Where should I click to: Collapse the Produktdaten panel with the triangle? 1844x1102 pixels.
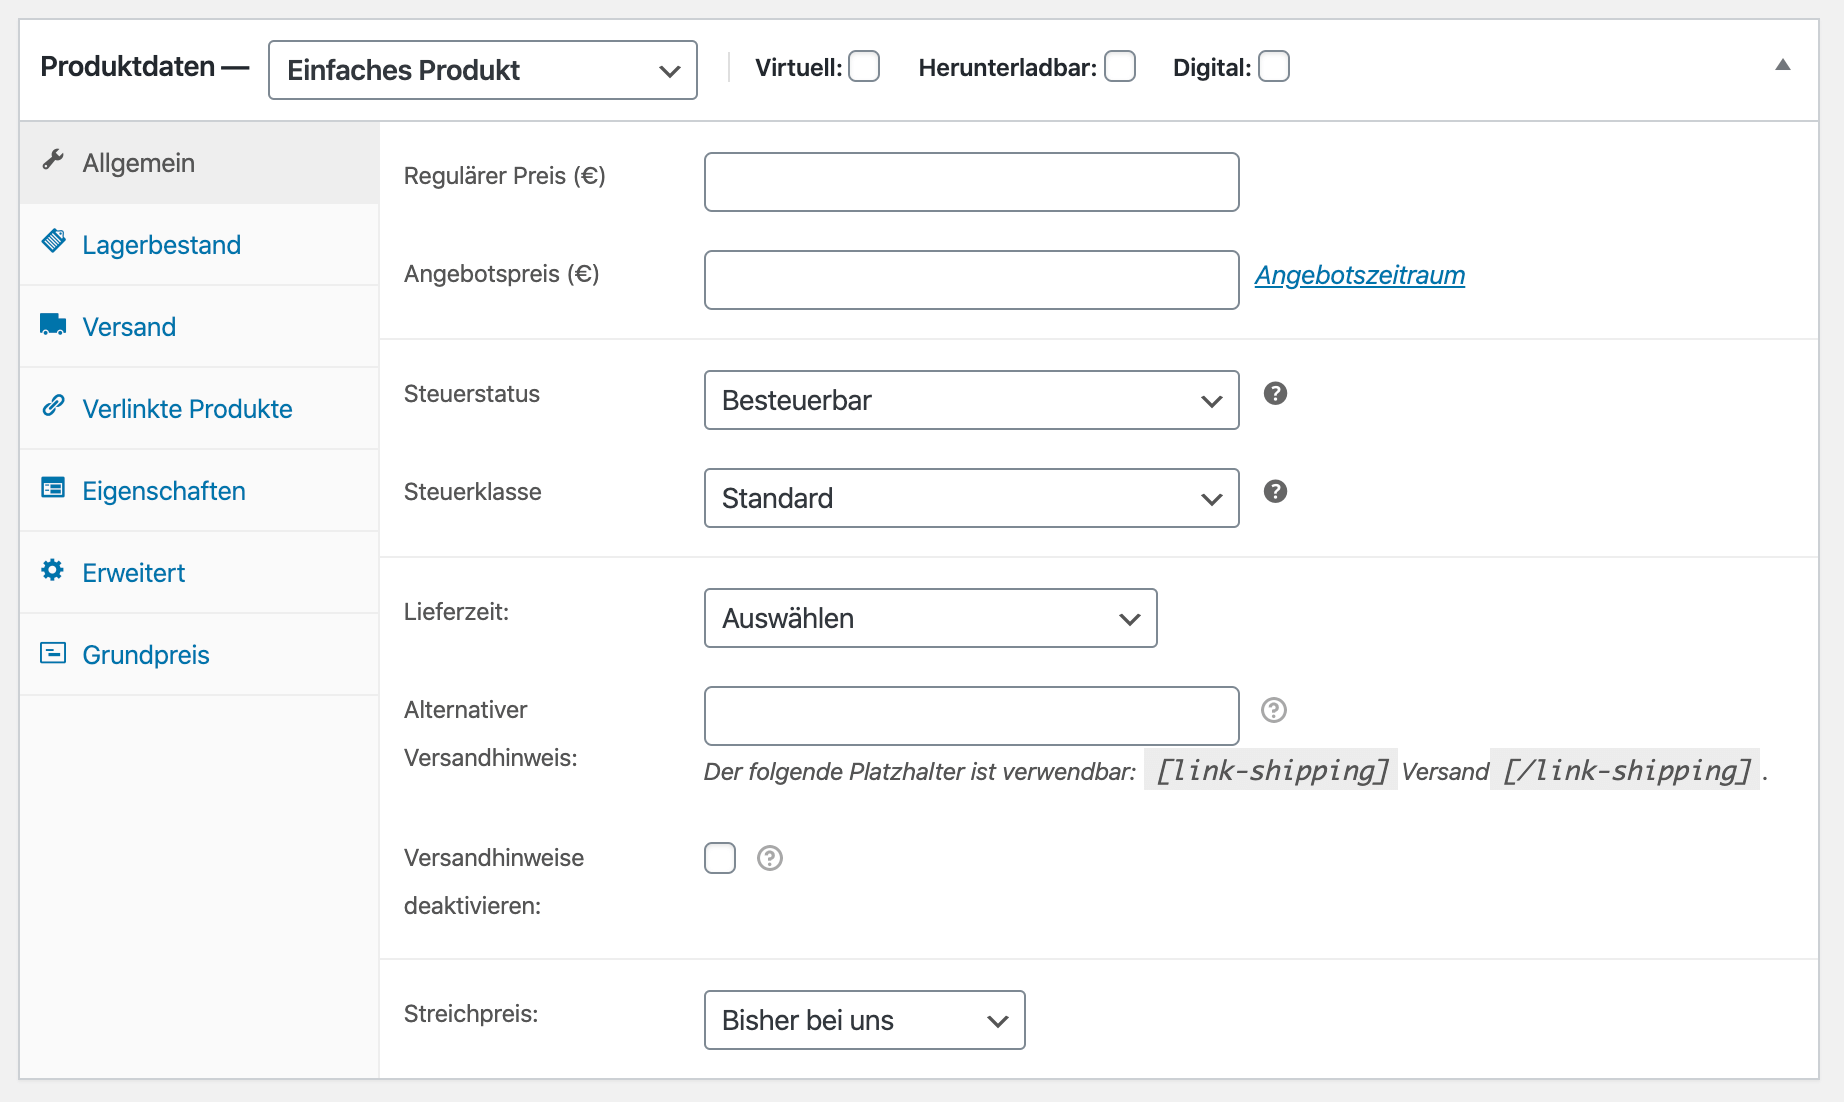pos(1782,65)
